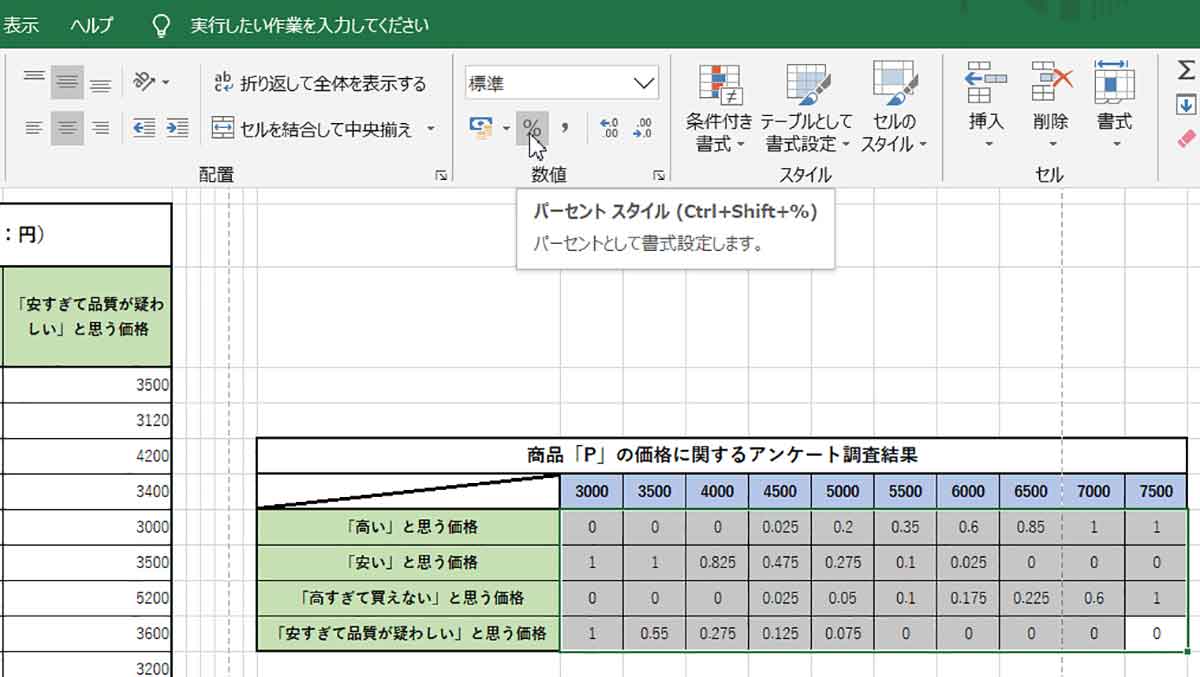The width and height of the screenshot is (1200, 677).
Task: Open the merge cells dropdown arrow
Action: pos(430,127)
